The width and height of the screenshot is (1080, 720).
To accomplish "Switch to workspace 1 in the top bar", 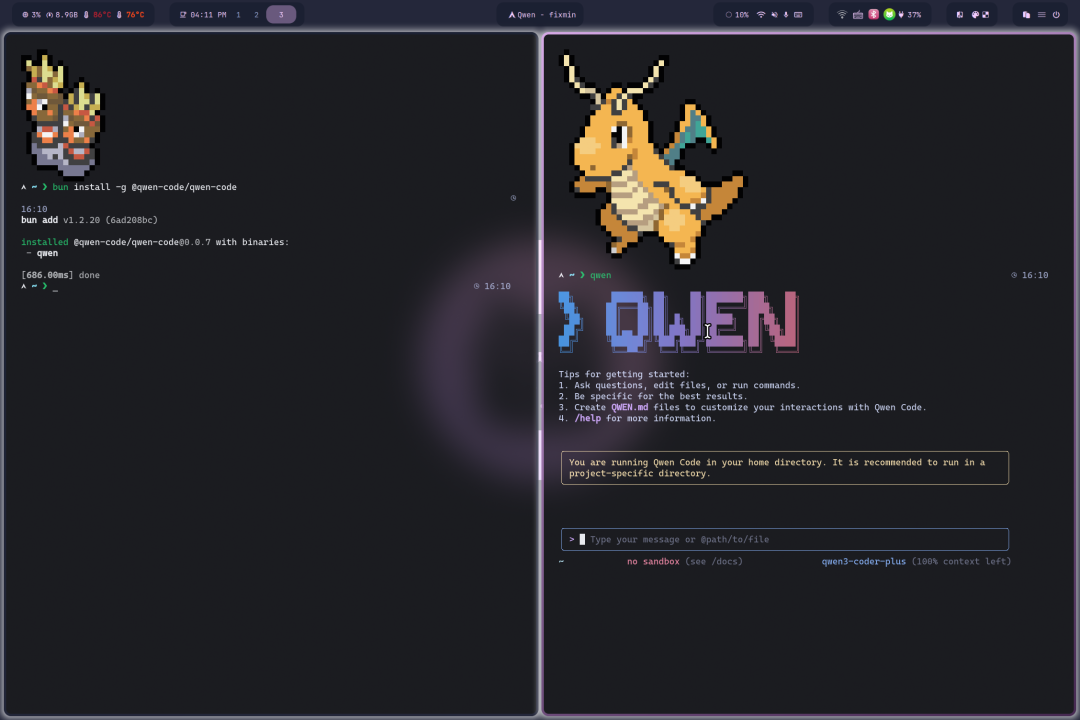I will coord(238,14).
